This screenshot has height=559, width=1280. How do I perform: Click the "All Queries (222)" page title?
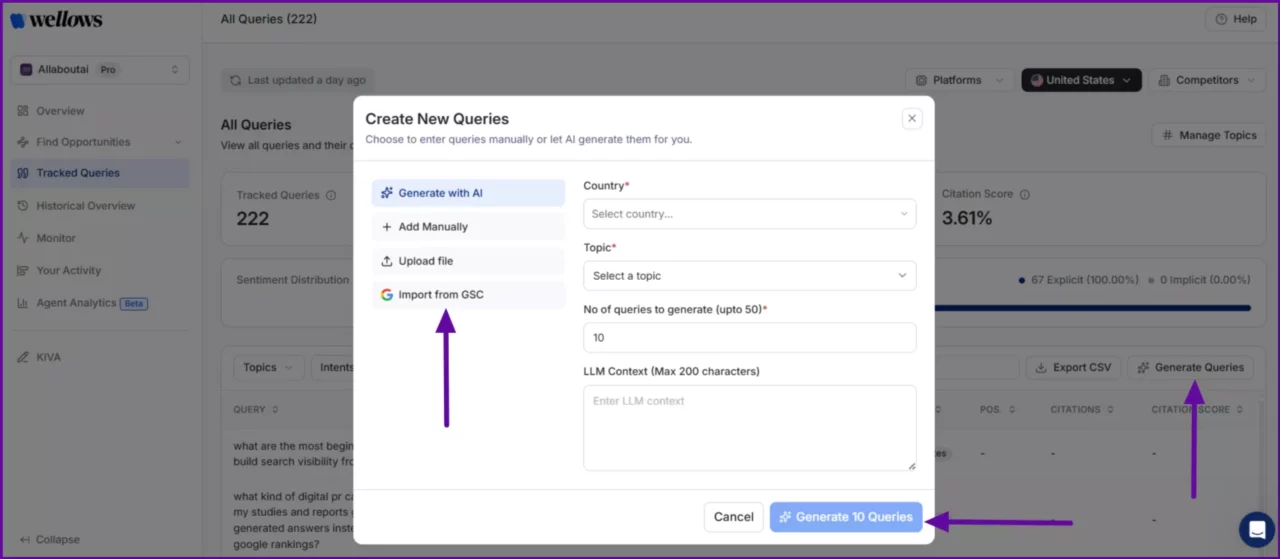point(269,19)
